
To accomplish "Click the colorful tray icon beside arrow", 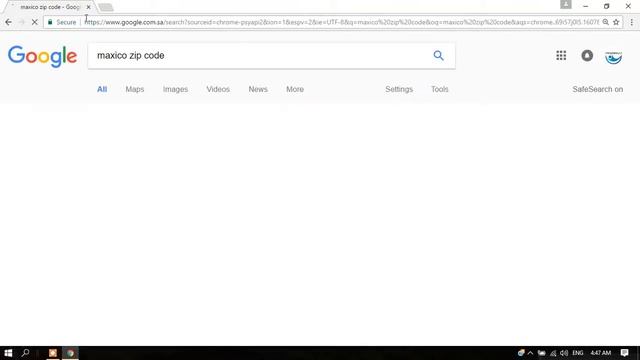I will [x=521, y=353].
